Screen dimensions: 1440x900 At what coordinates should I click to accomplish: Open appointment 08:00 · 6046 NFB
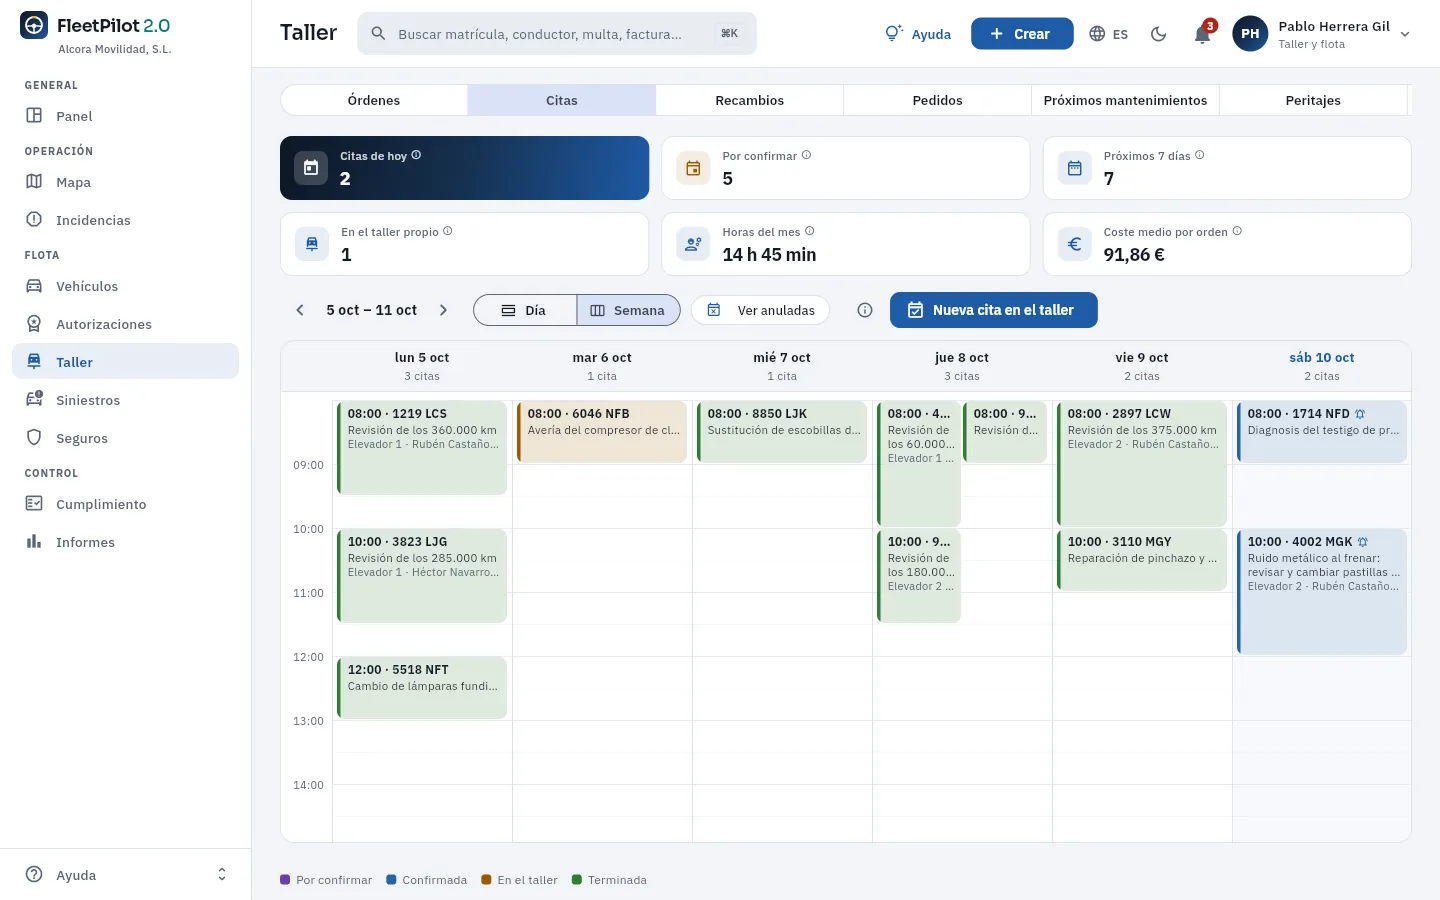[602, 432]
